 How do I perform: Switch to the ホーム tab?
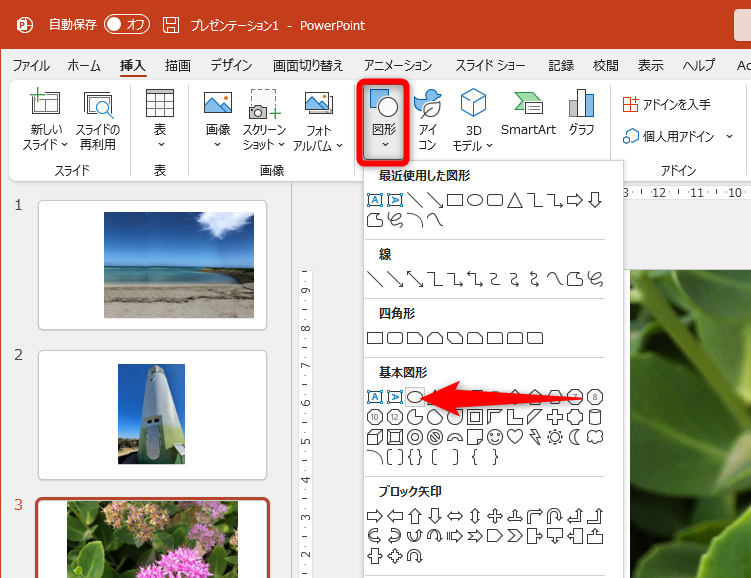point(84,65)
